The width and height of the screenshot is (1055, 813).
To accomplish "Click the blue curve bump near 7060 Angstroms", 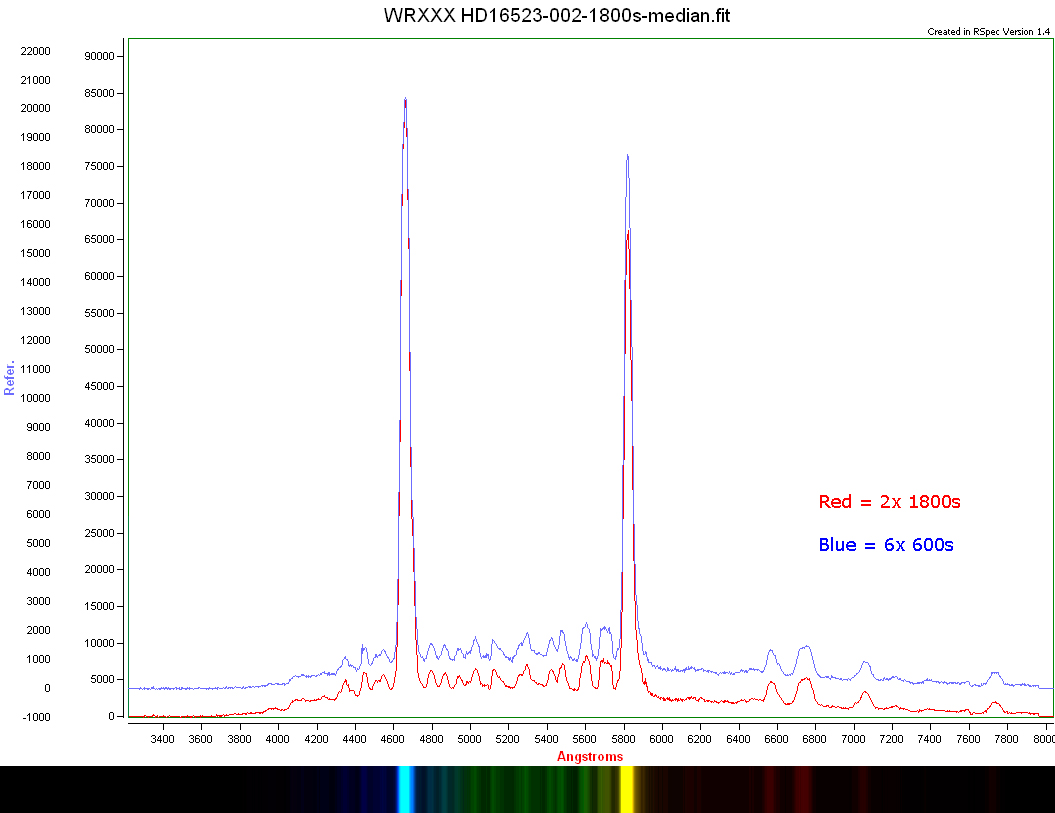I will coord(865,663).
